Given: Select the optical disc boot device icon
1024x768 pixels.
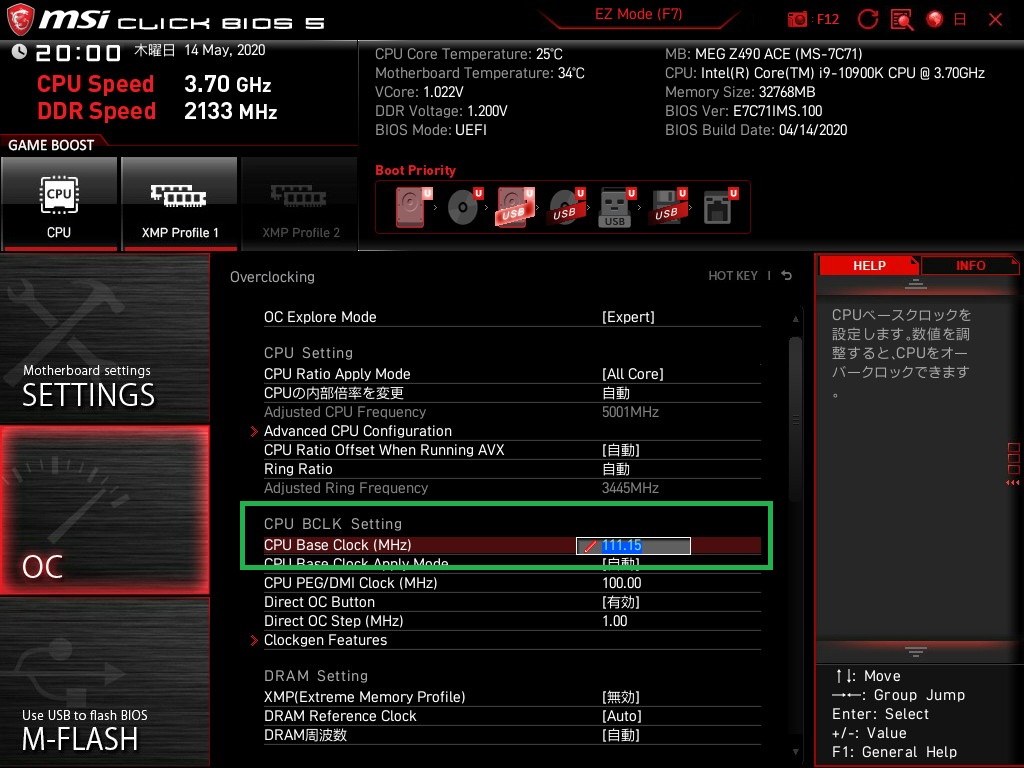Looking at the screenshot, I should point(465,207).
